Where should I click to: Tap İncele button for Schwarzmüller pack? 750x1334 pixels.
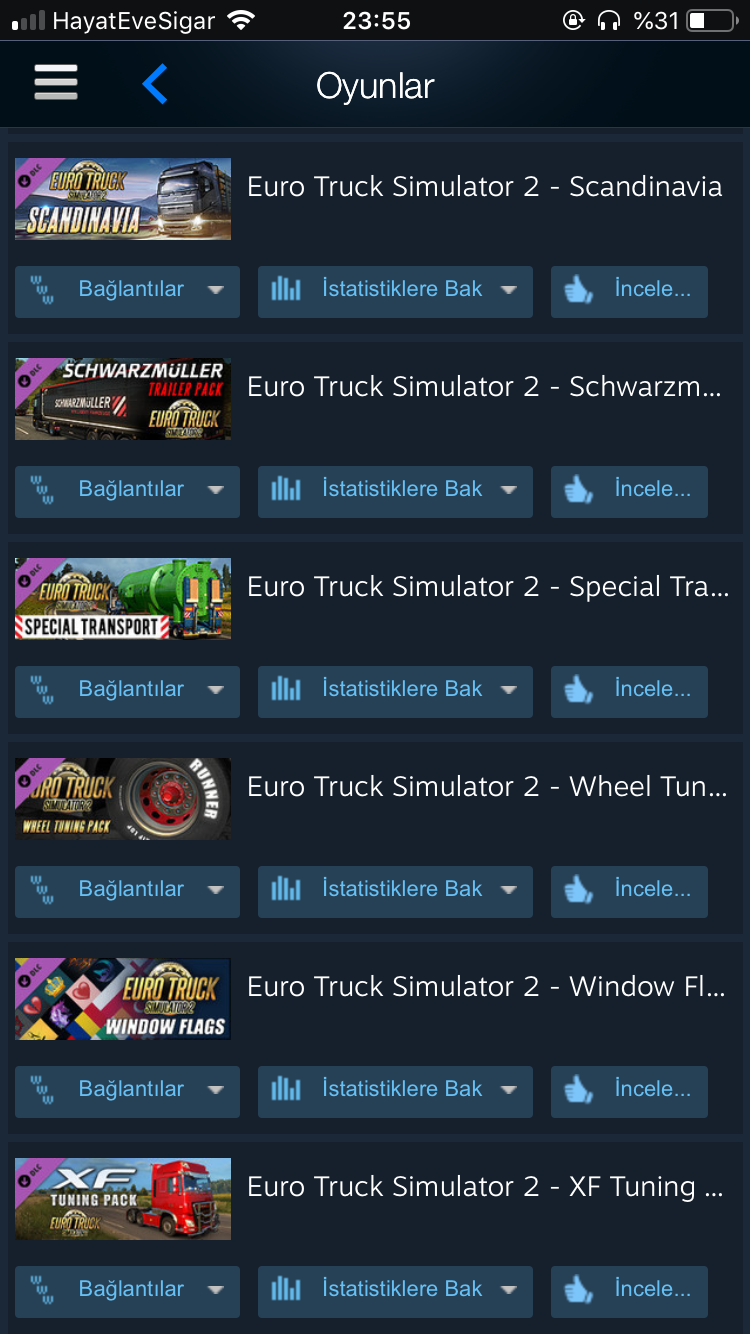(x=629, y=491)
